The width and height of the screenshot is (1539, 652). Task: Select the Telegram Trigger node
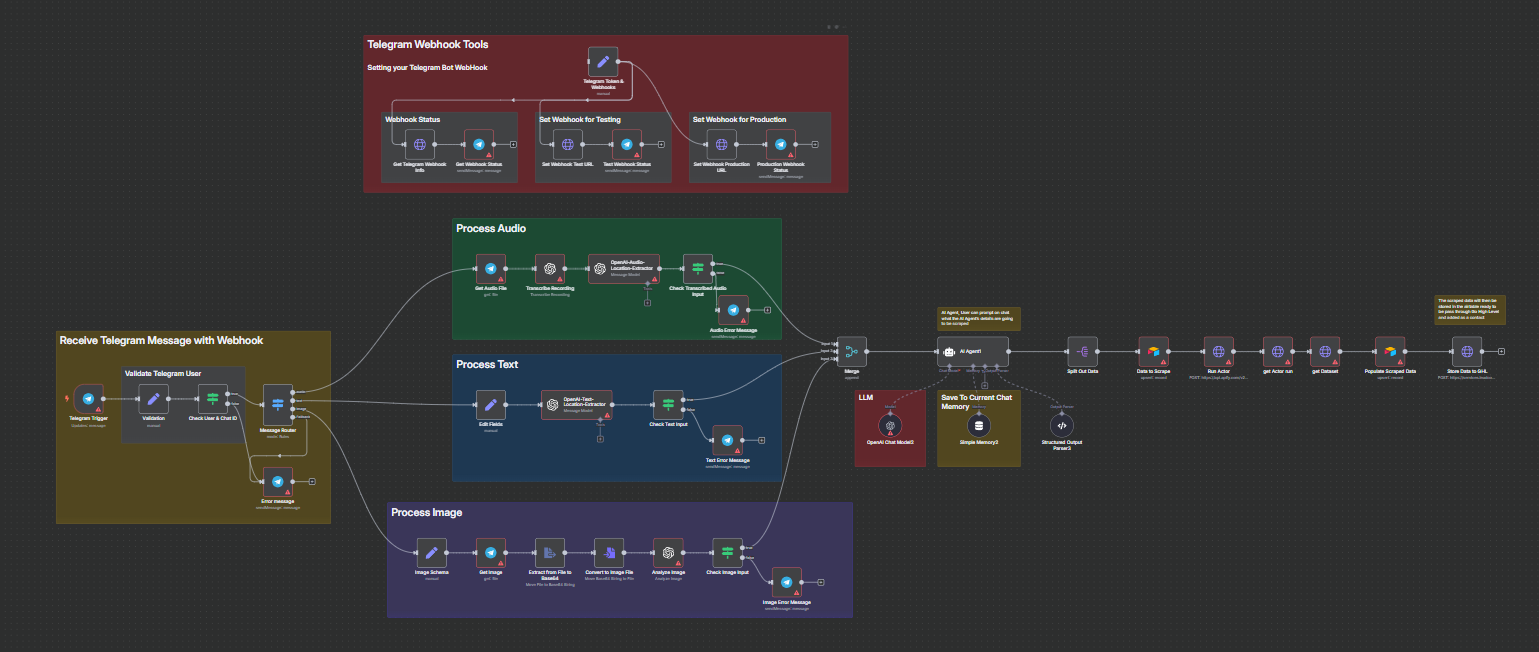pos(88,399)
